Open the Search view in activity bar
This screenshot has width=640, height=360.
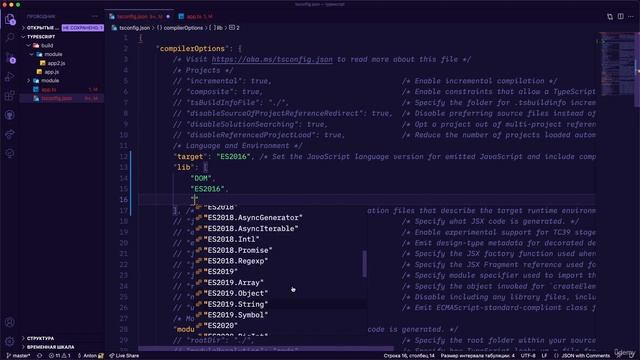[x=10, y=38]
